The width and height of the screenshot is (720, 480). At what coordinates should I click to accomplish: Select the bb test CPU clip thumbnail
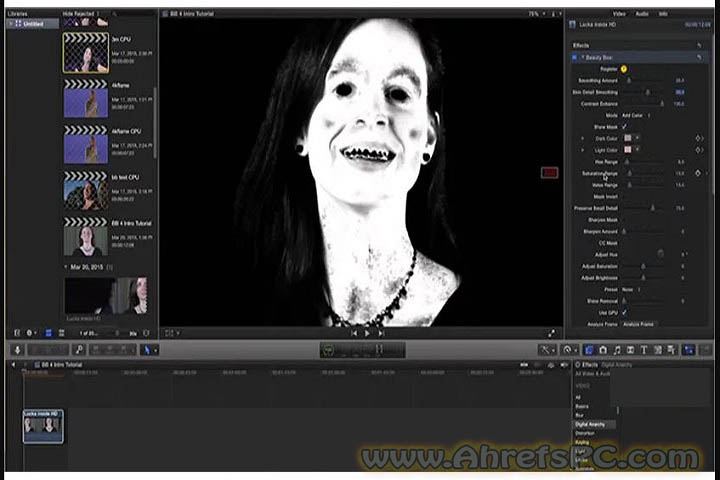(x=86, y=190)
